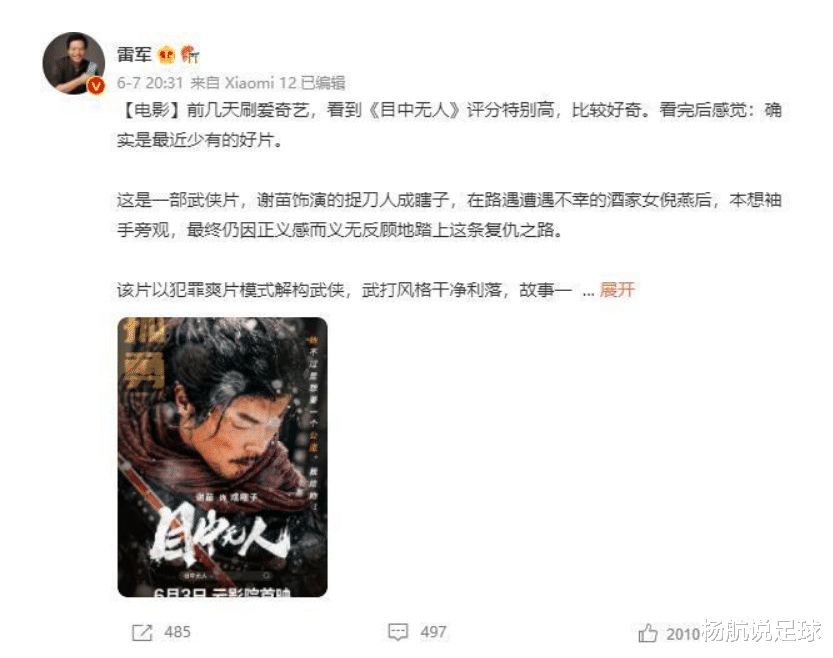Expand the full post with 展开

(x=617, y=290)
